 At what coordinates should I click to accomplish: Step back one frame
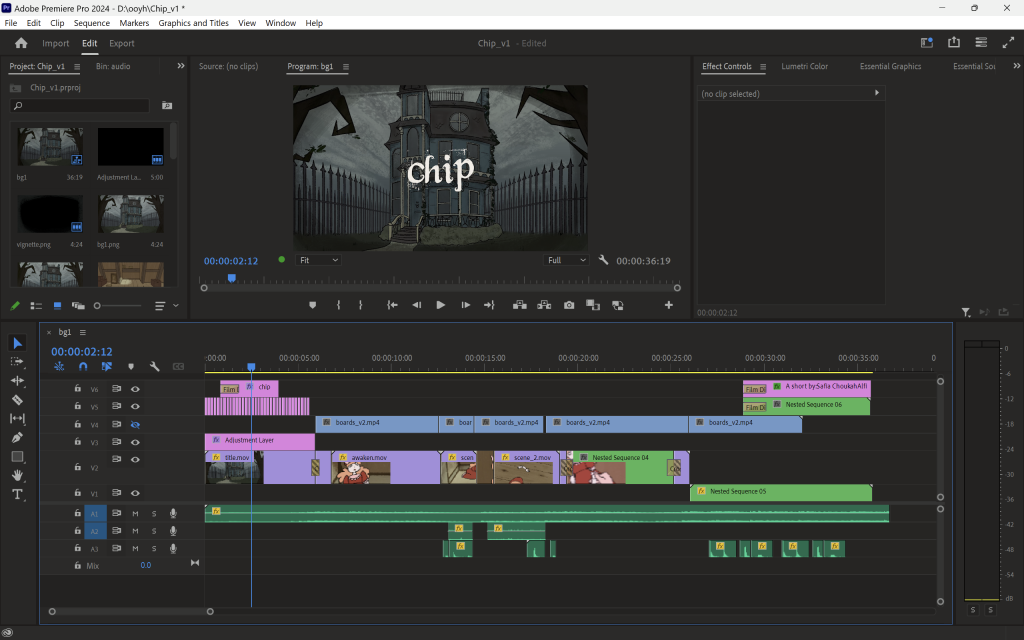pyautogui.click(x=417, y=305)
